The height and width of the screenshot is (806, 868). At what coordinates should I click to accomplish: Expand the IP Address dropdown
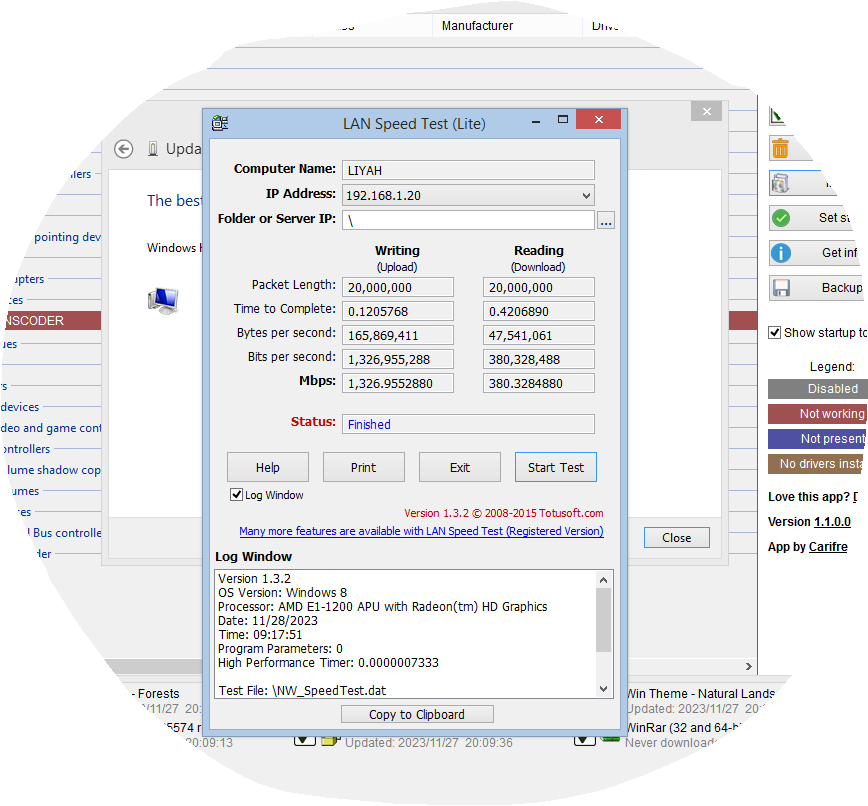click(586, 195)
